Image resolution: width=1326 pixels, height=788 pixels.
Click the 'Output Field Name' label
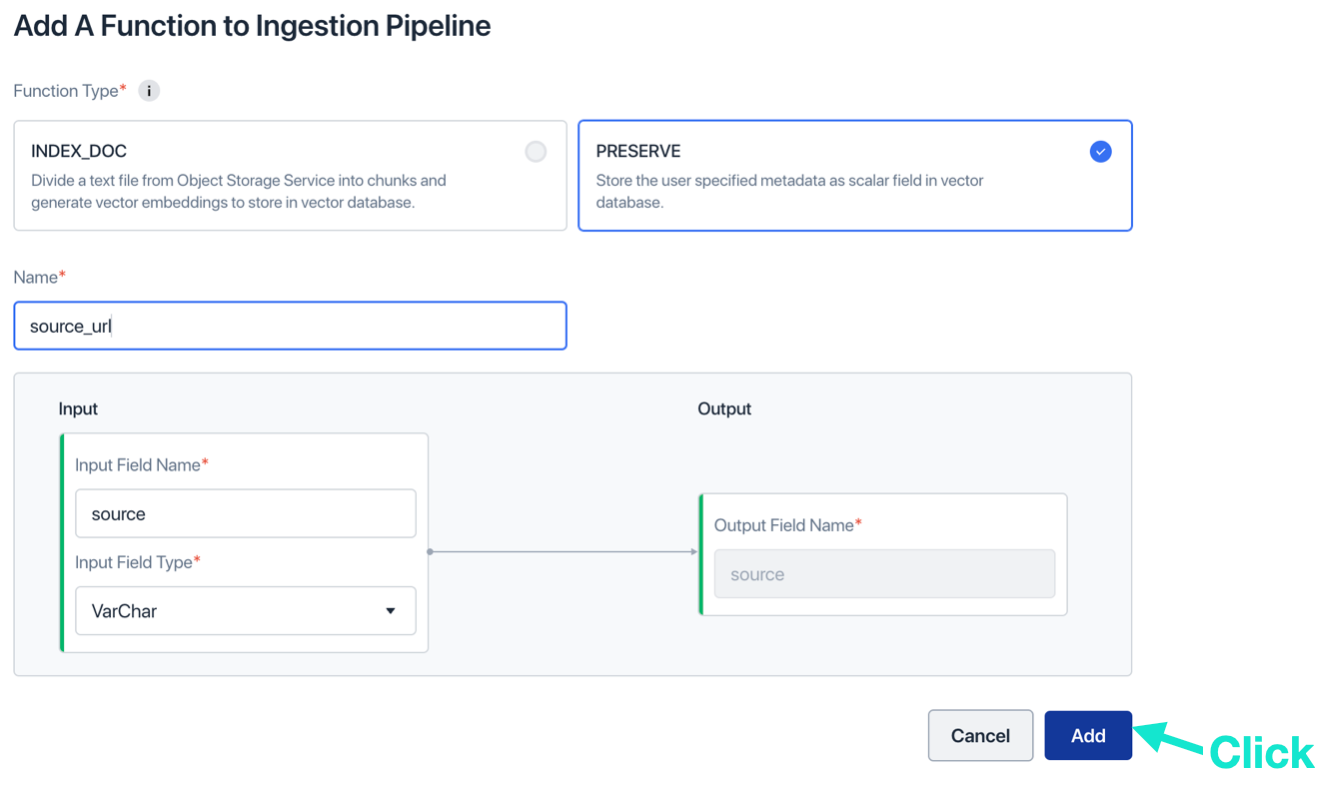click(787, 525)
